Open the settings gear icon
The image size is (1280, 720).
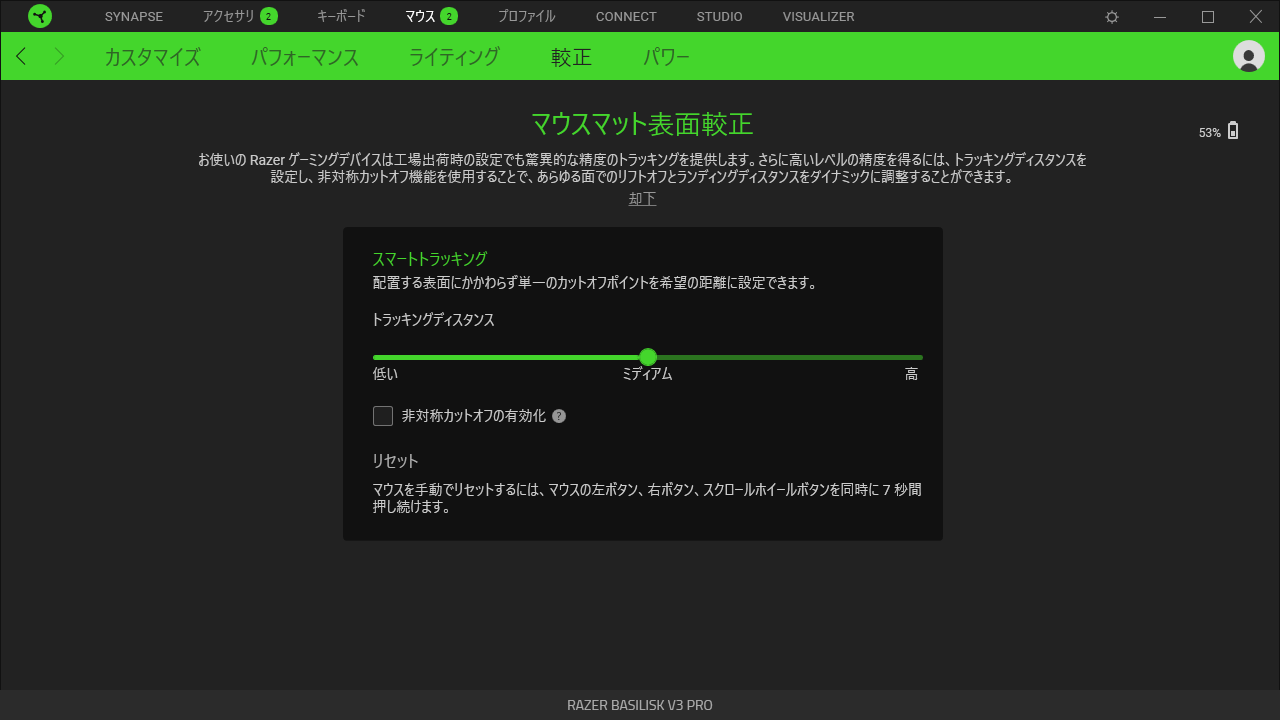(x=1112, y=17)
